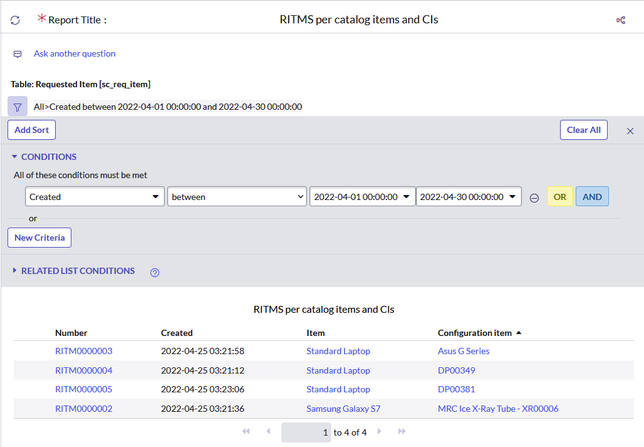
Task: Open the Asus G Series configuration item
Action: point(463,351)
